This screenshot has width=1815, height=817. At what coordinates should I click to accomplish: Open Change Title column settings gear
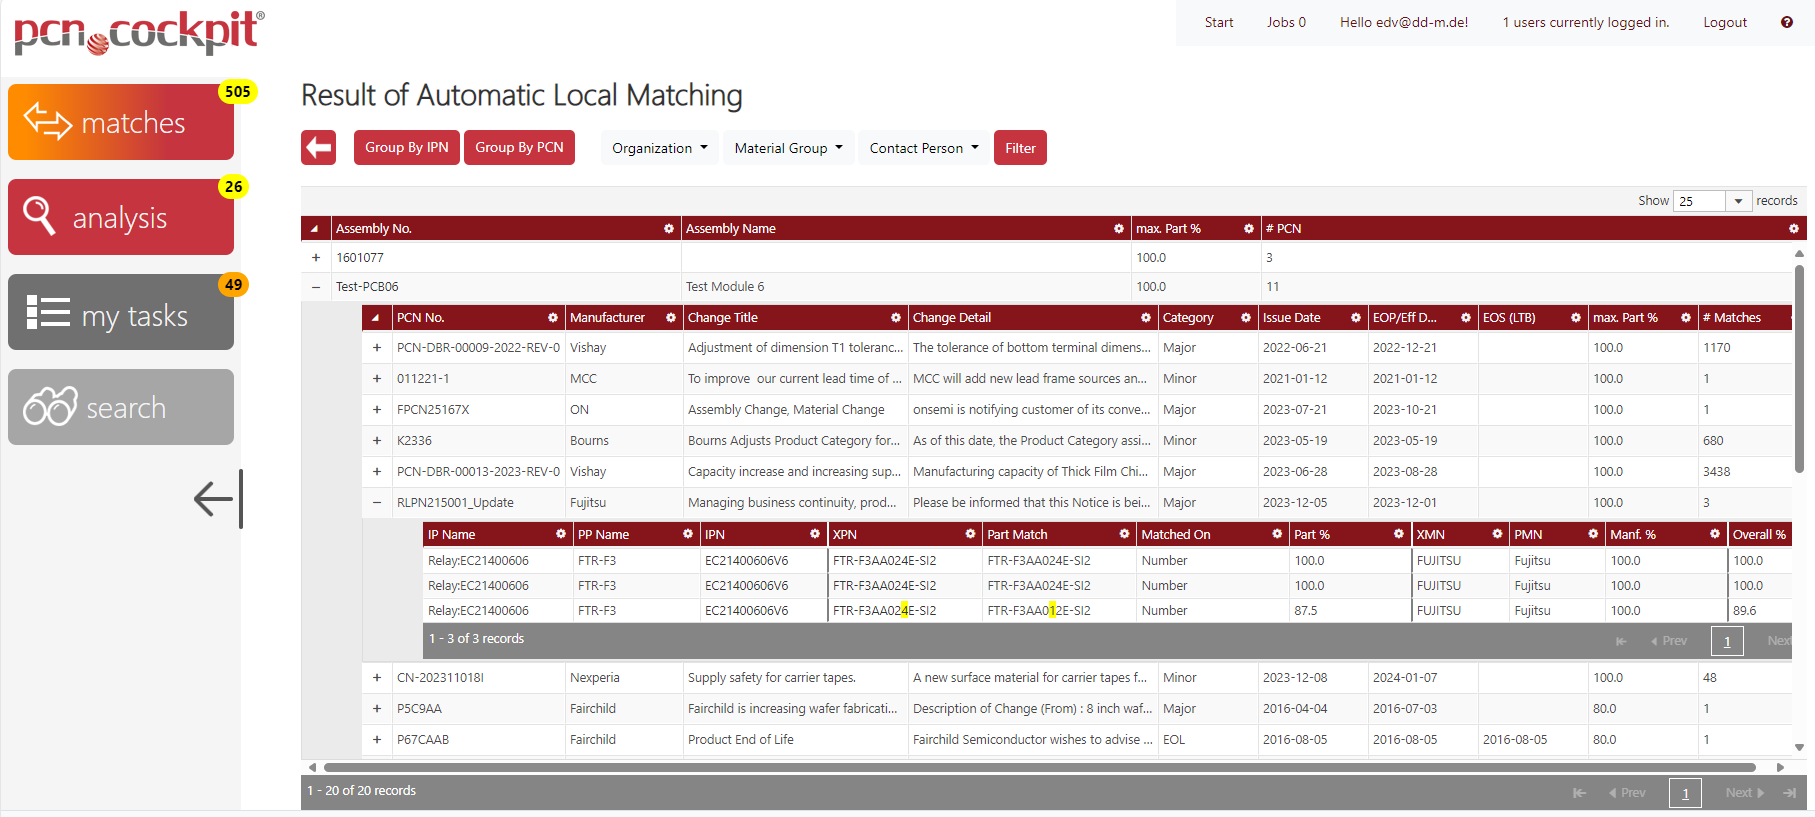[x=896, y=318]
